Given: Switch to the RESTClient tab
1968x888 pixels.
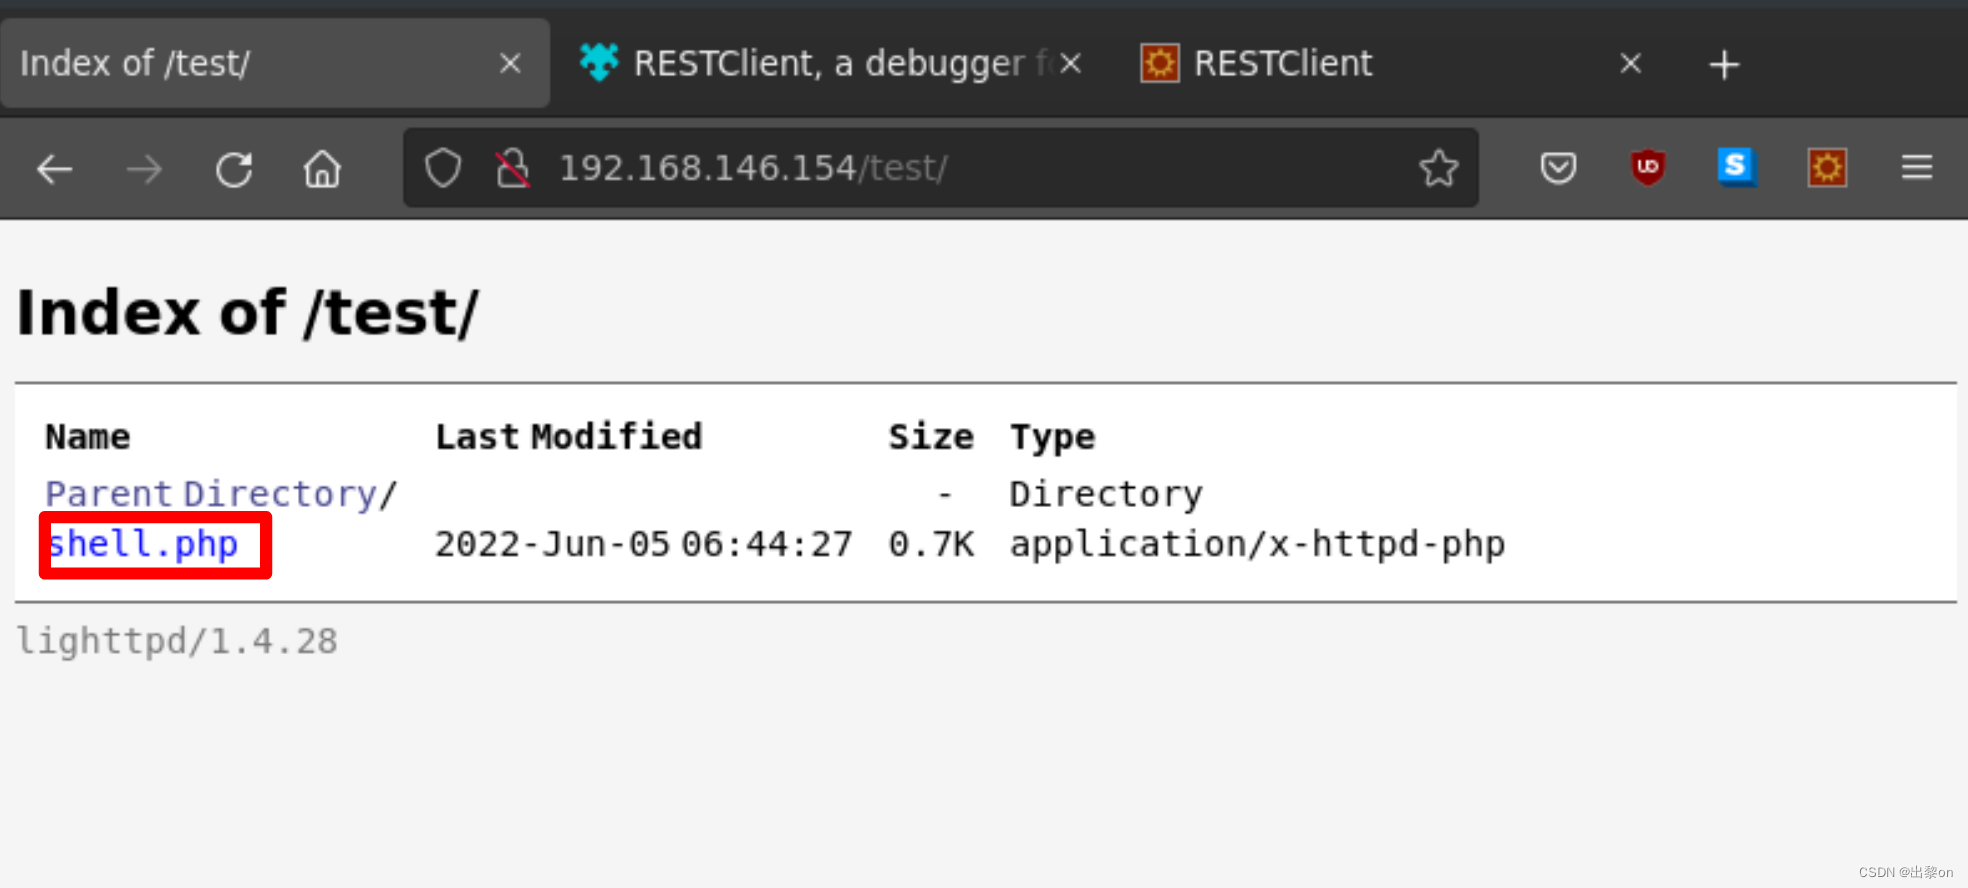Looking at the screenshot, I should (x=1390, y=63).
